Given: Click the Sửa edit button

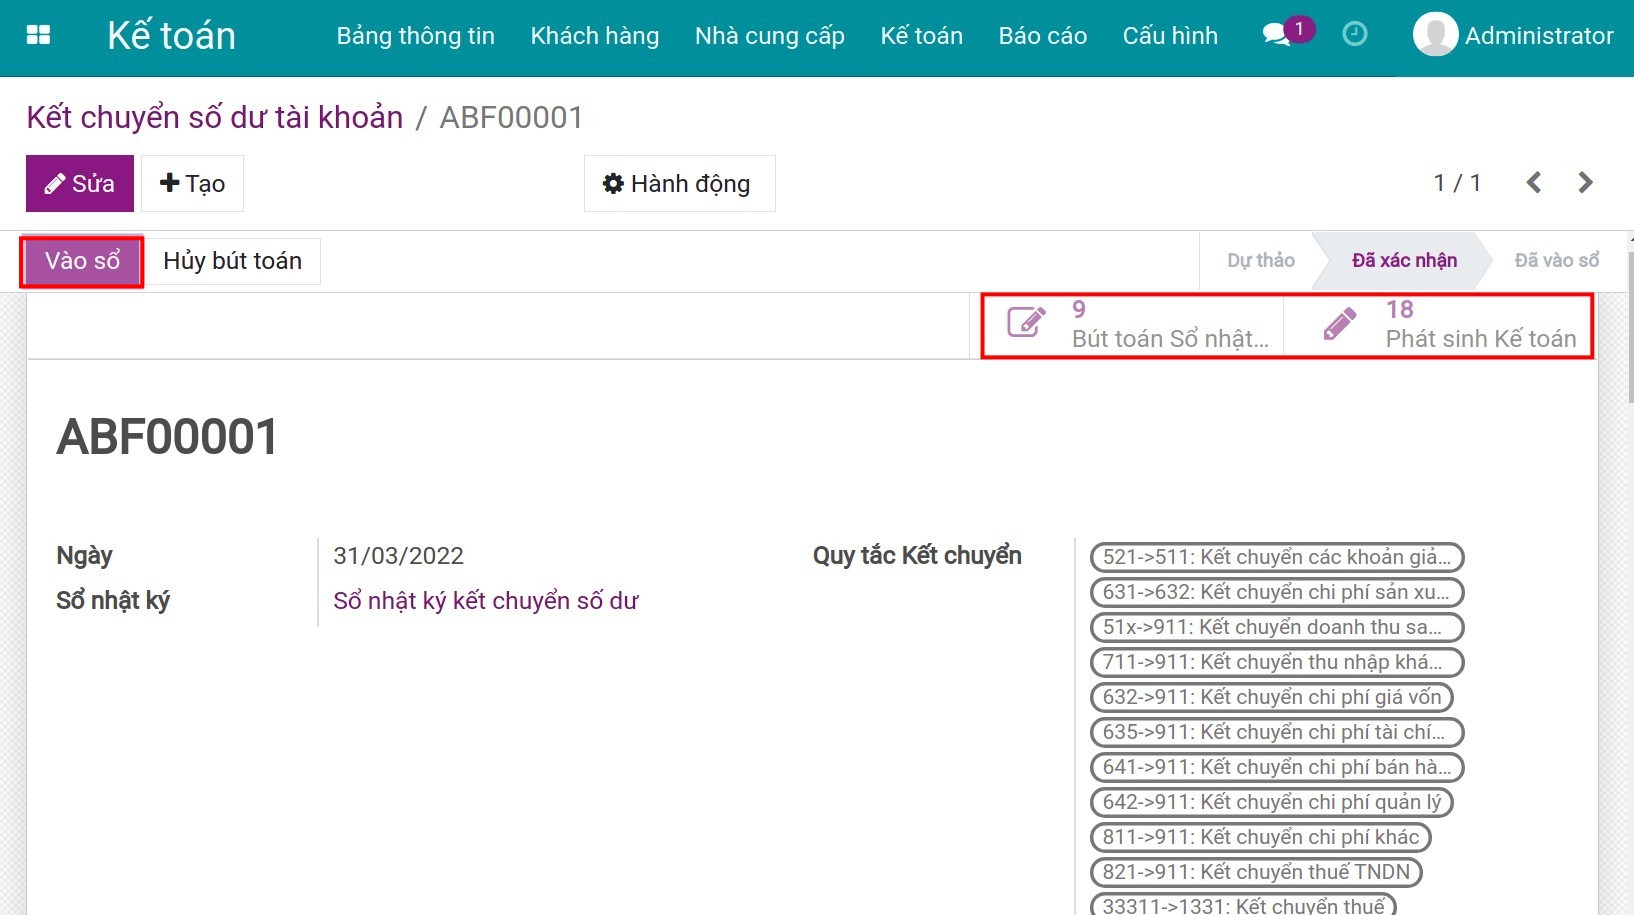Looking at the screenshot, I should tap(80, 184).
